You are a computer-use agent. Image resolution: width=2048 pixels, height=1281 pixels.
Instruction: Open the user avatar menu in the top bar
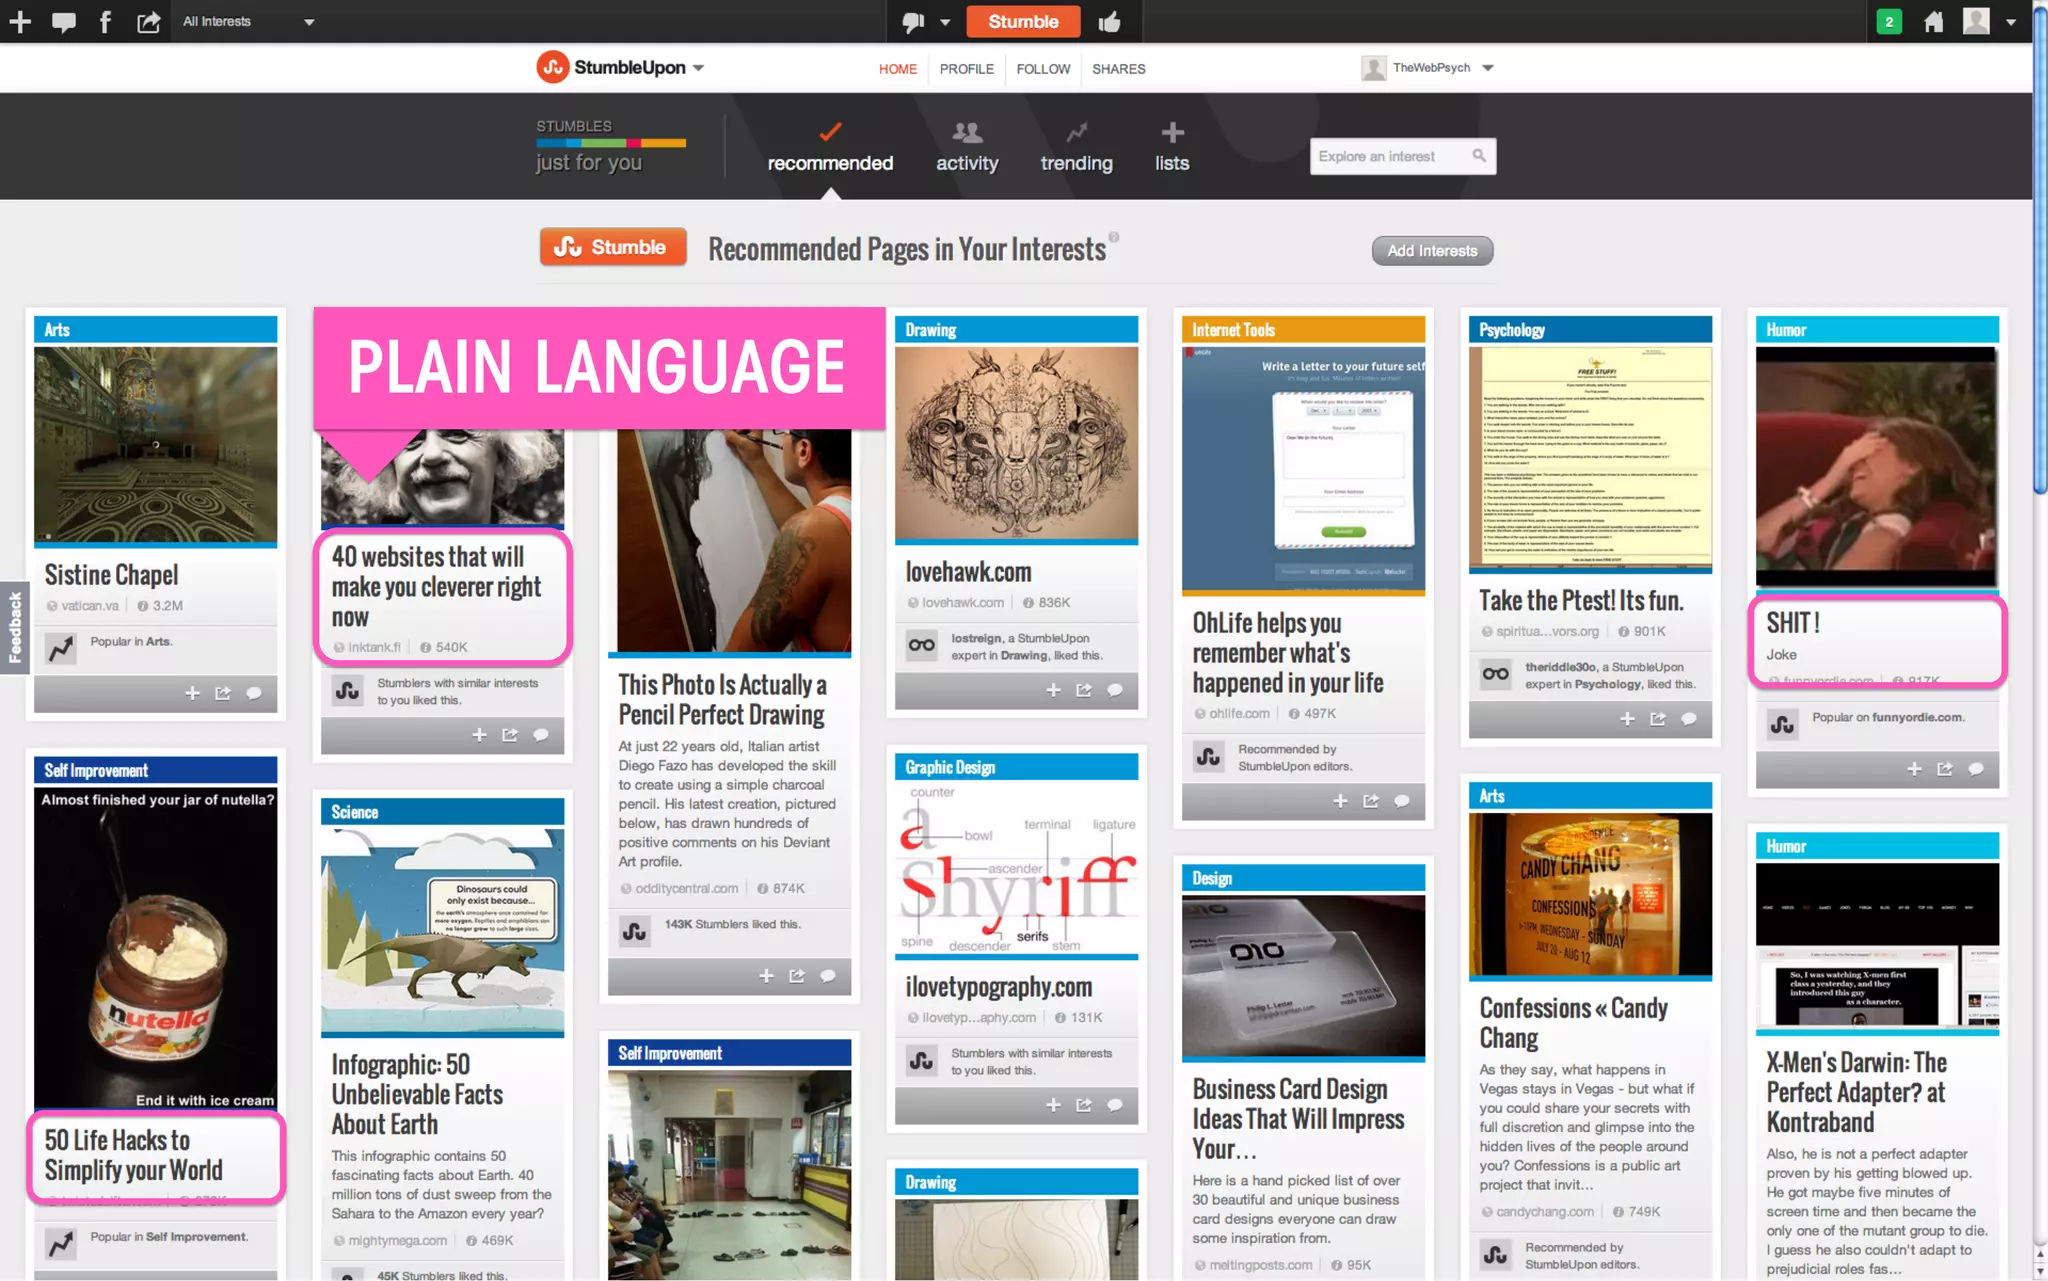click(1988, 21)
